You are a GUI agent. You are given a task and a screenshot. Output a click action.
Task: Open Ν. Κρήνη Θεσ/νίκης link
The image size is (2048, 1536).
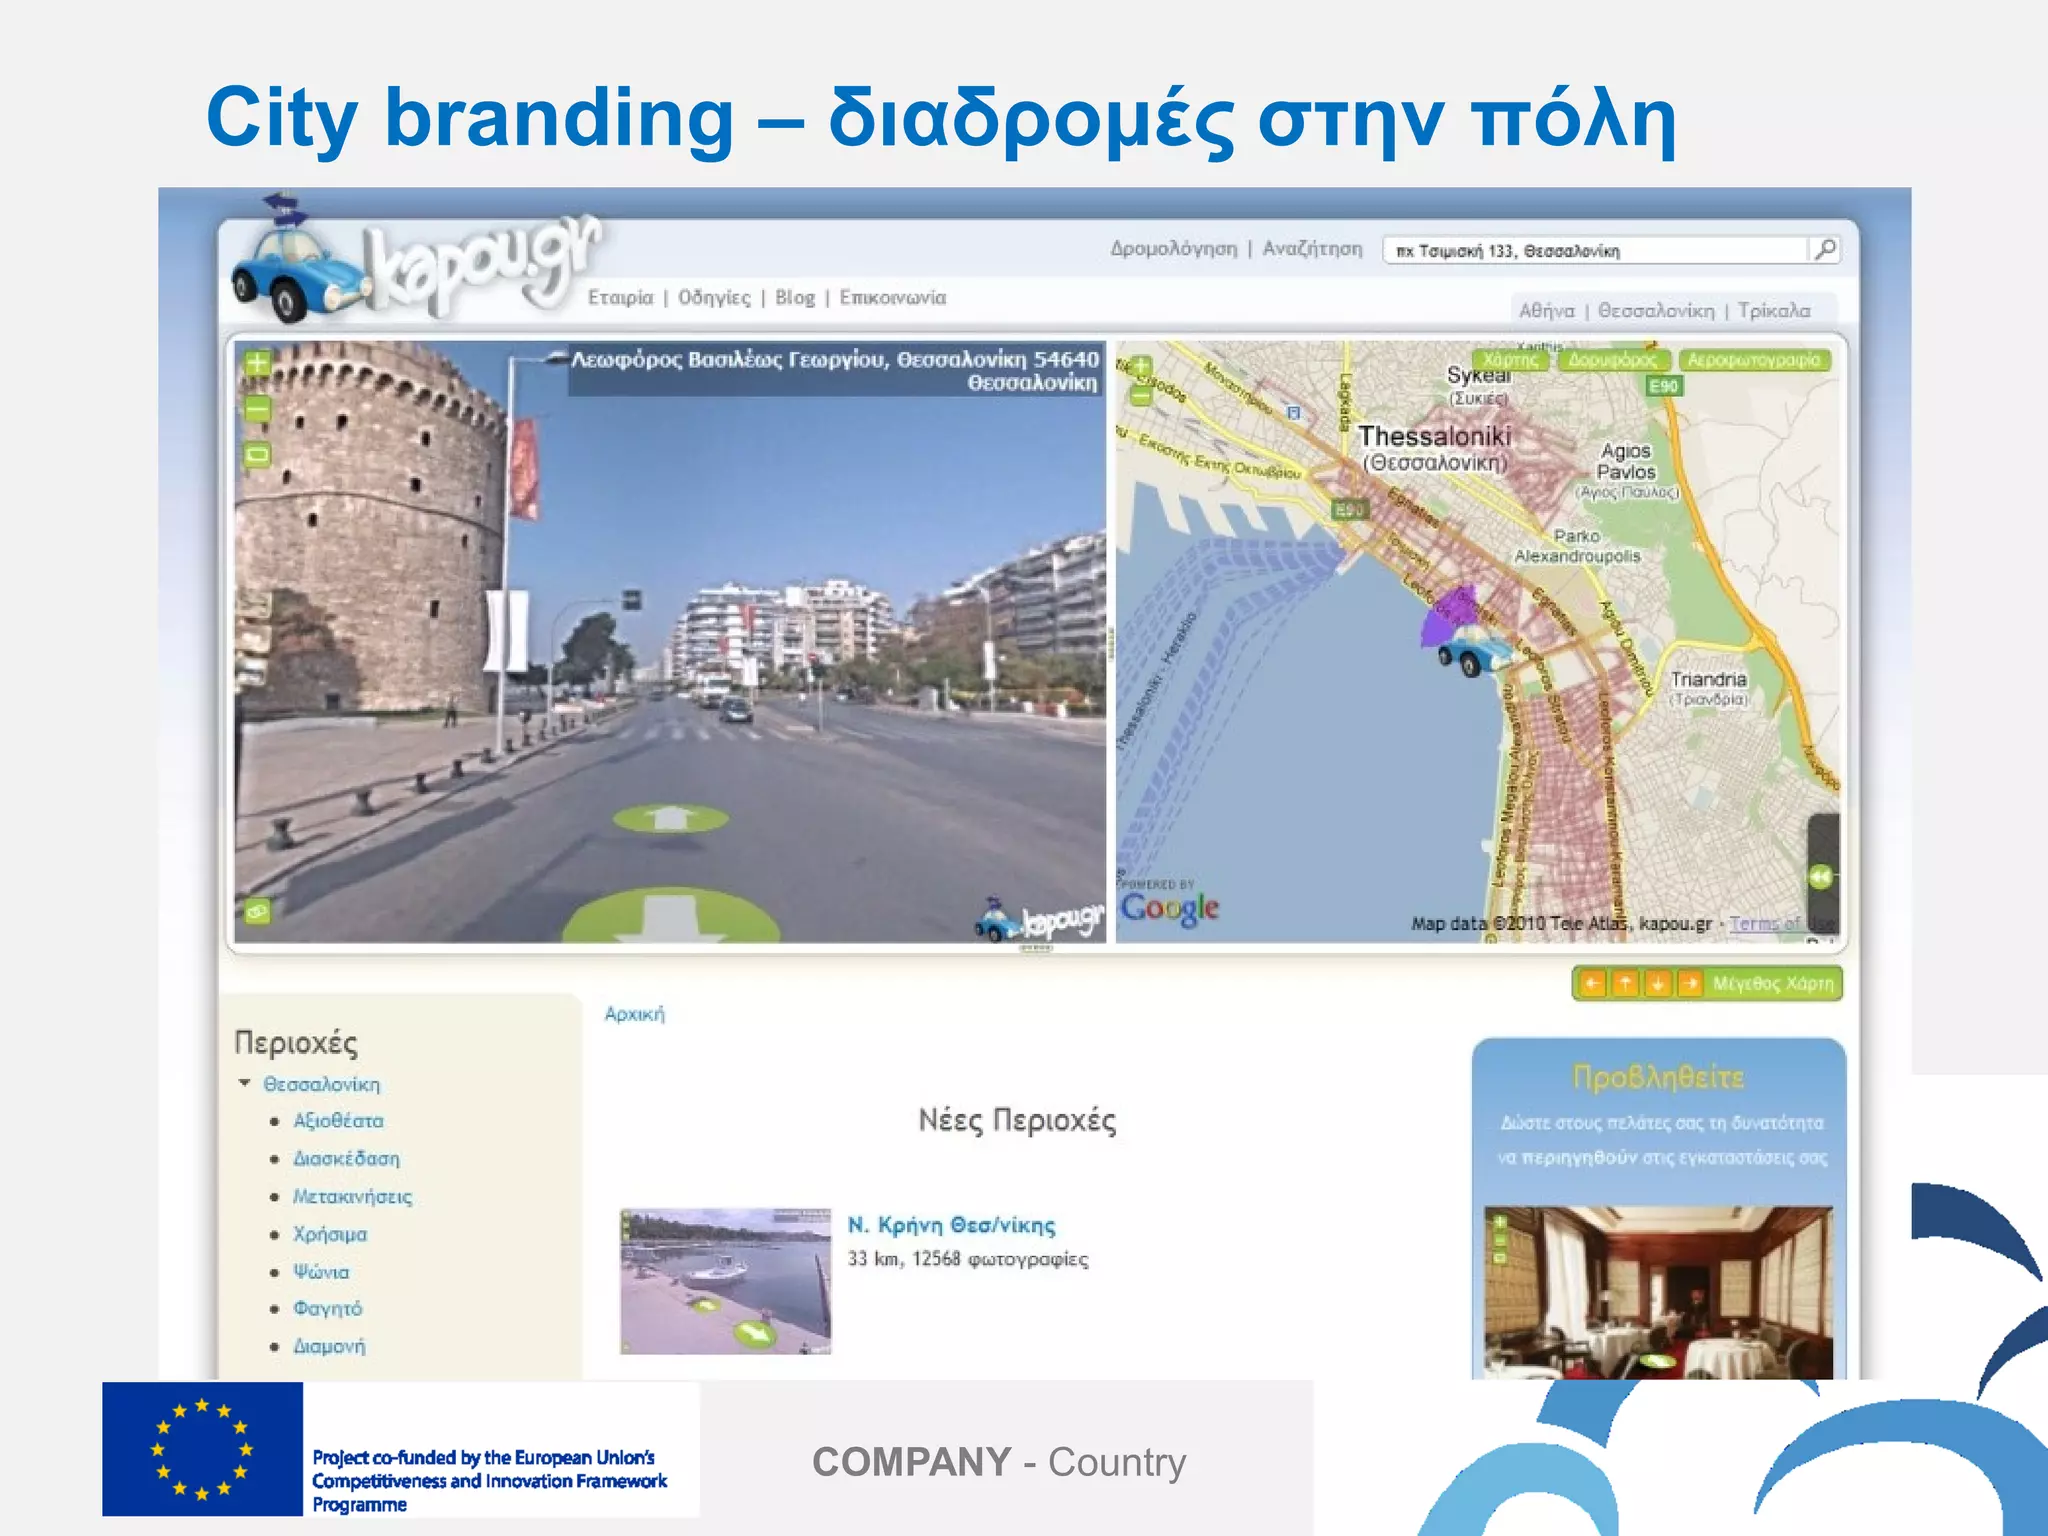click(x=951, y=1225)
